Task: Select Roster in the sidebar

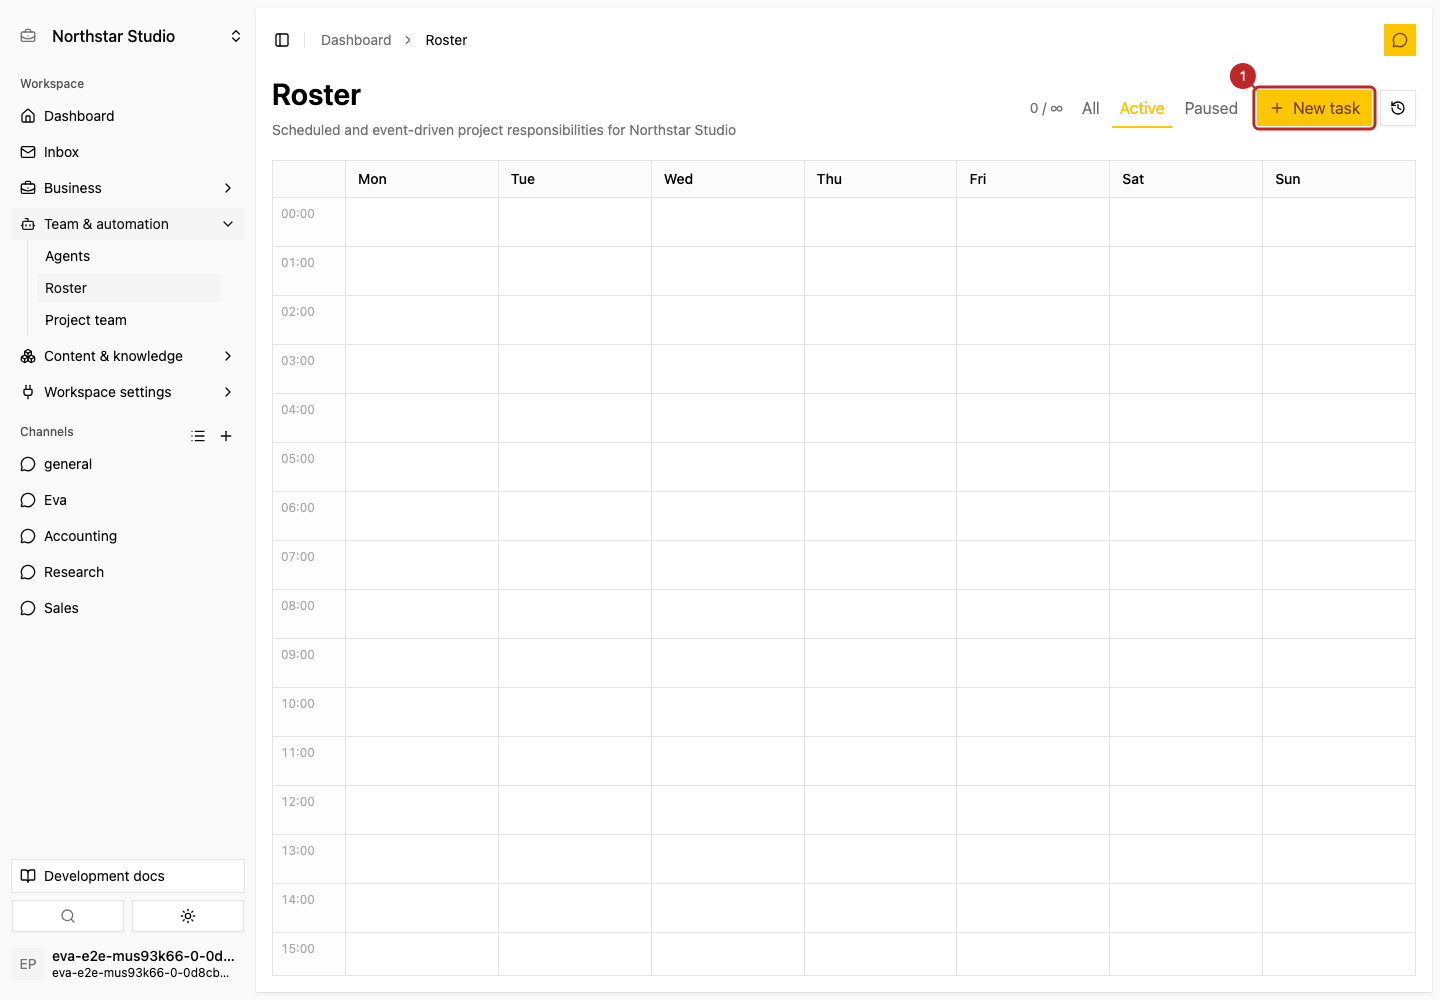Action: tap(128, 288)
